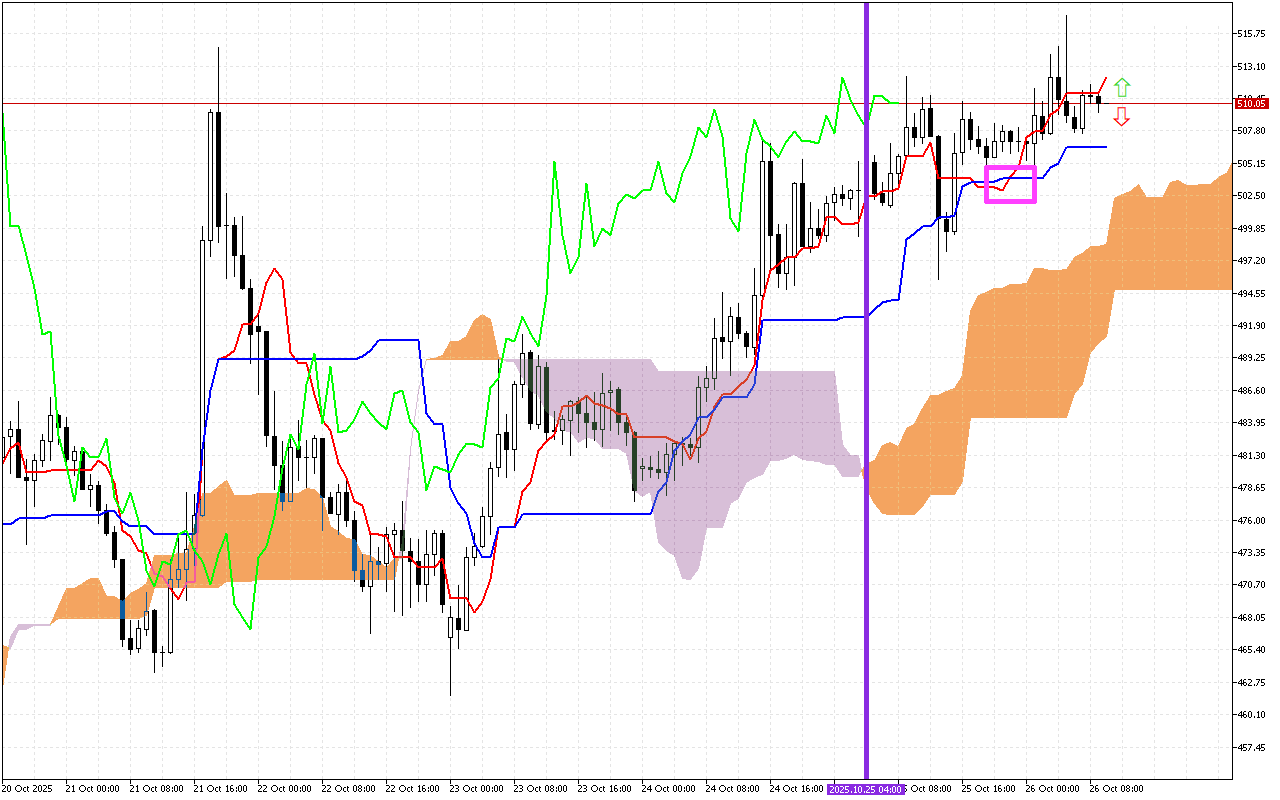Click the 24 Oct 08:00 time label
This screenshot has height=800, width=1280.
[734, 789]
